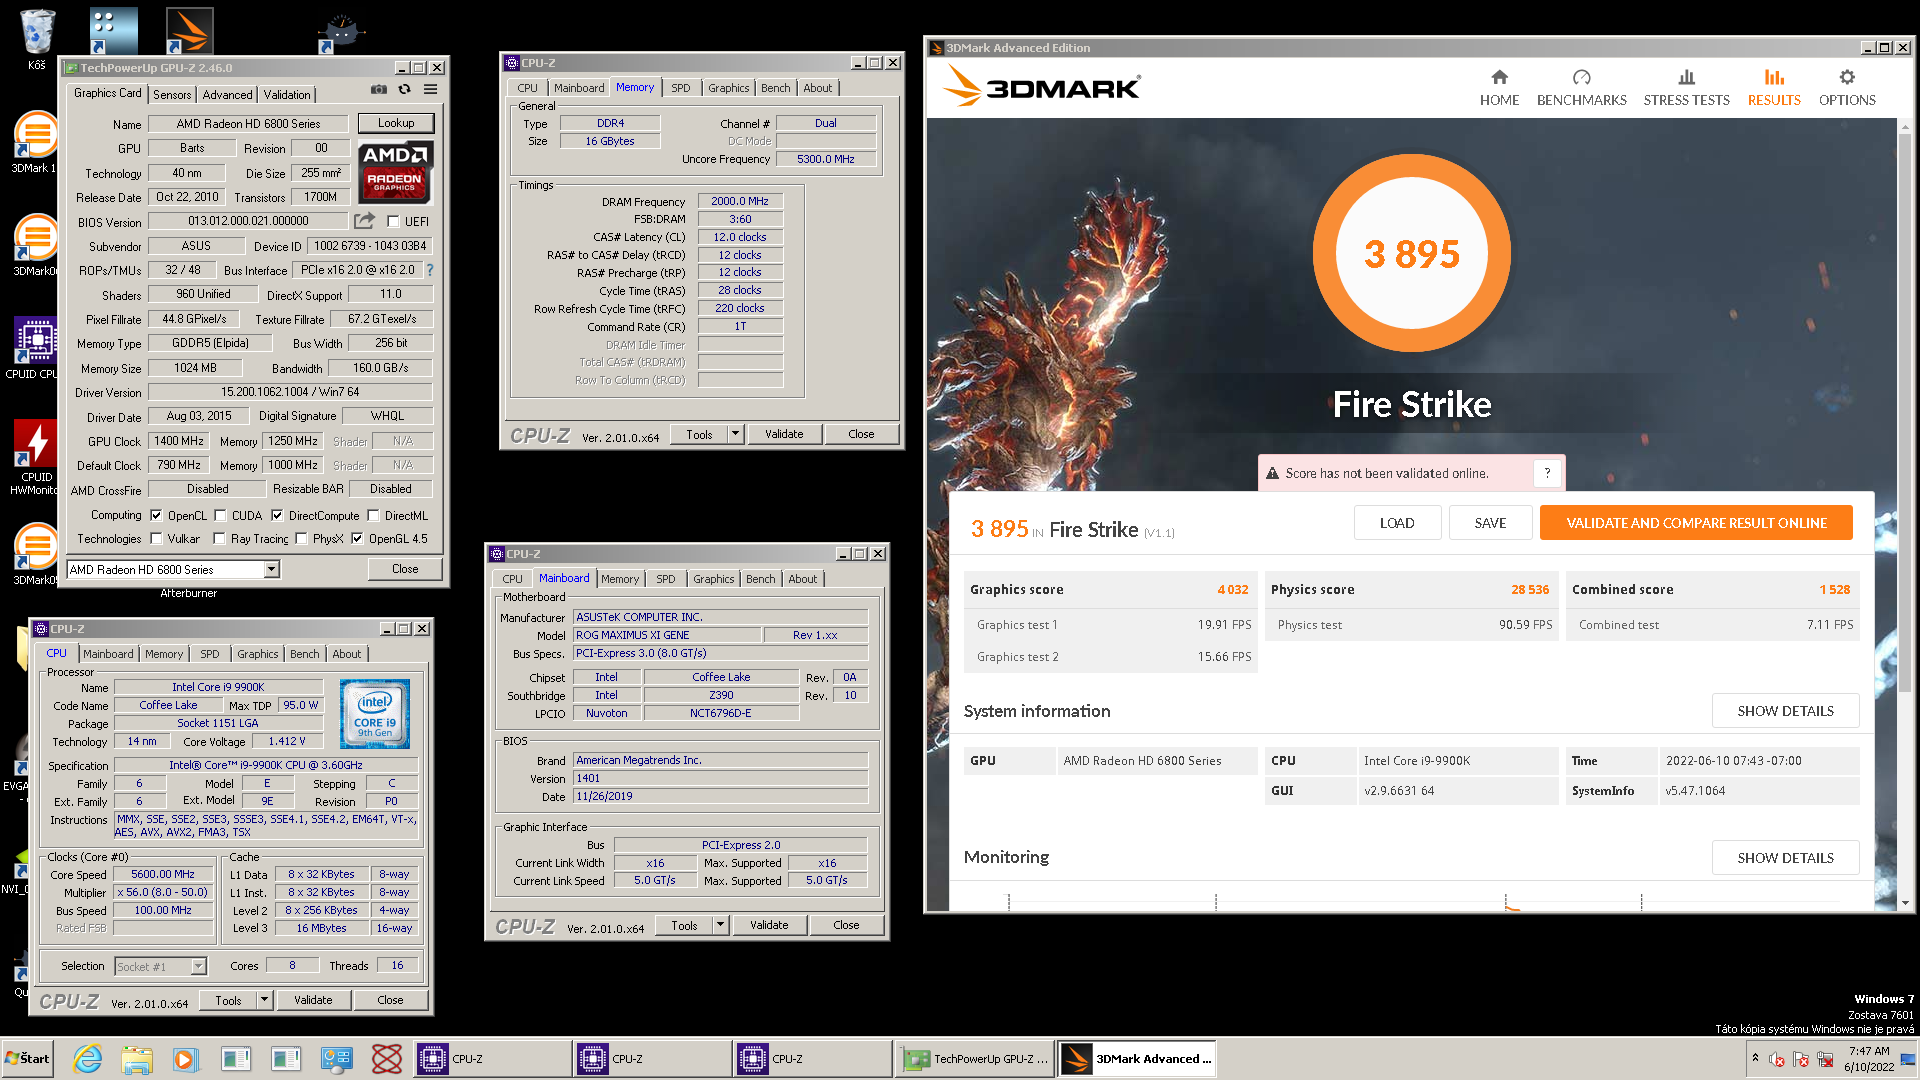Screen dimensions: 1920x1080
Task: Toggle the OpenGL 4.5 checkbox
Action: tap(357, 539)
